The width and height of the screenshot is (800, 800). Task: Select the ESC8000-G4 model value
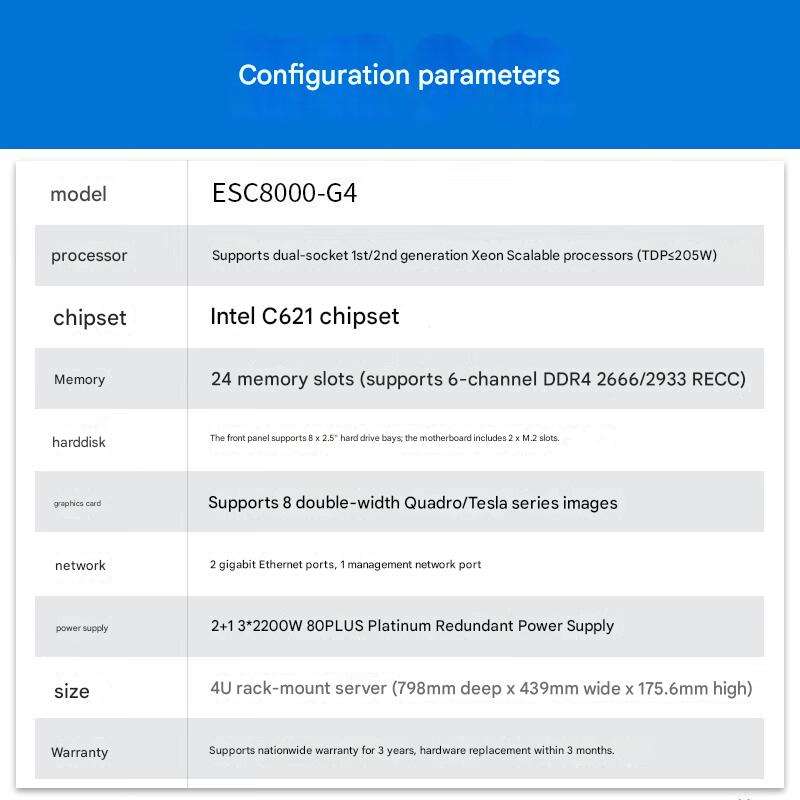(284, 193)
